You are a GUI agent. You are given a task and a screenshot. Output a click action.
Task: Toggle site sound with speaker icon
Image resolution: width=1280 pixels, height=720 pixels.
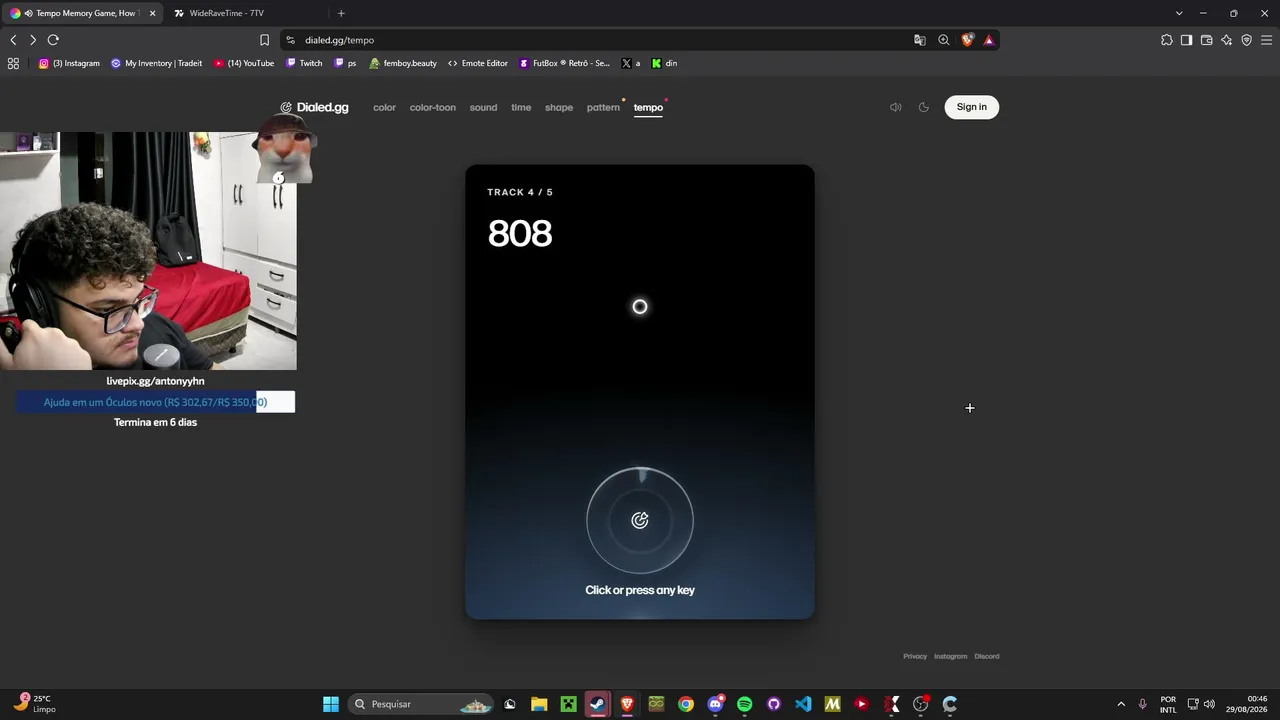click(896, 107)
